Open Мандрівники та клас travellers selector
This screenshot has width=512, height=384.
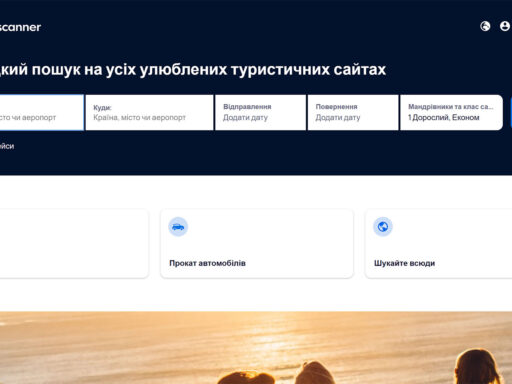tap(451, 113)
